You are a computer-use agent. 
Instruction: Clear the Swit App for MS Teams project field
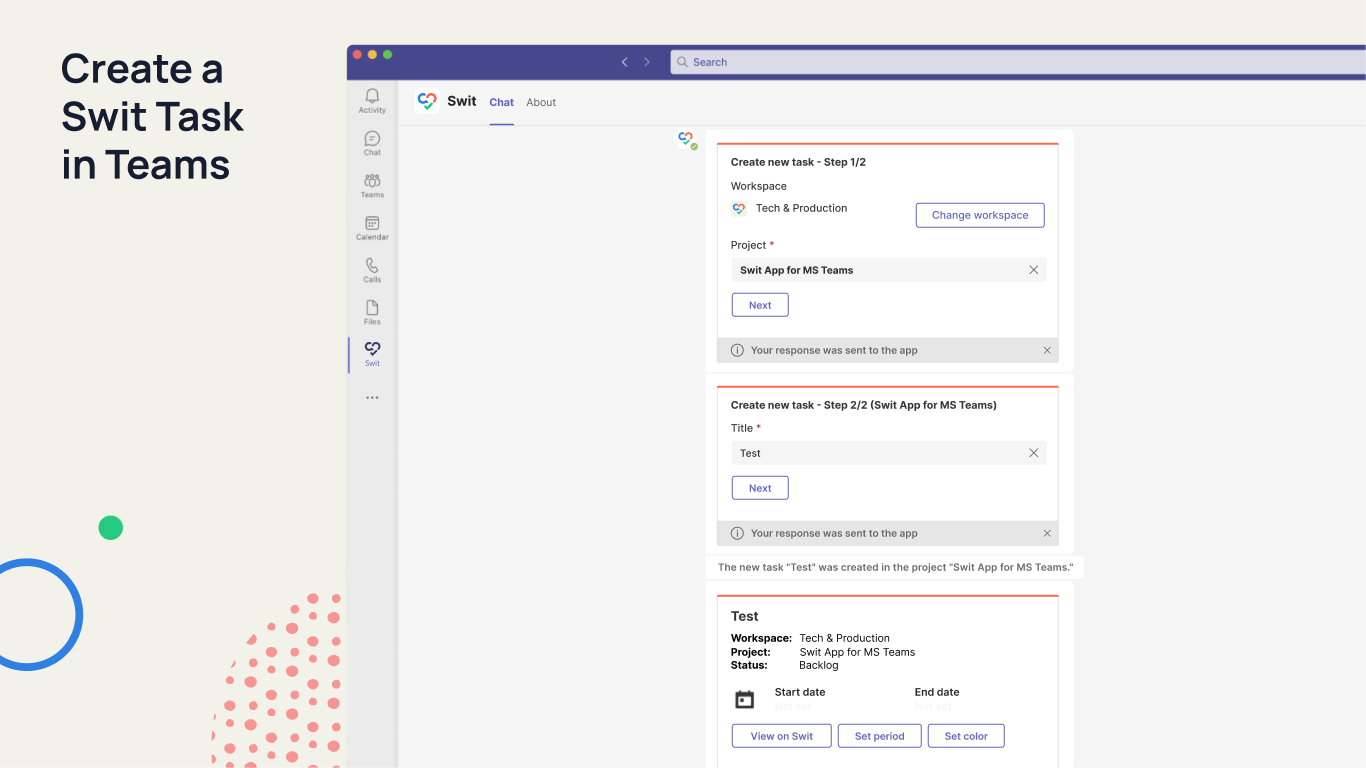point(1034,270)
